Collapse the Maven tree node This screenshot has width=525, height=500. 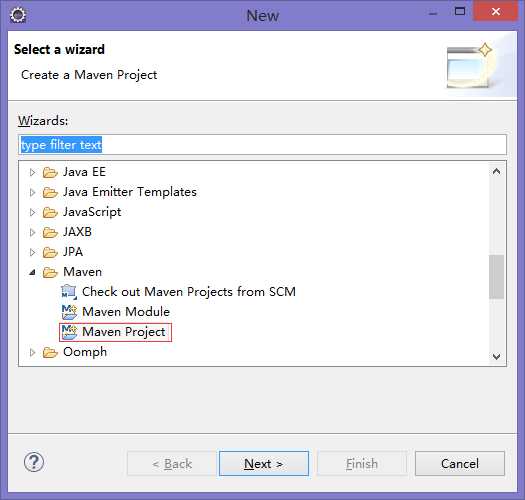pos(32,273)
